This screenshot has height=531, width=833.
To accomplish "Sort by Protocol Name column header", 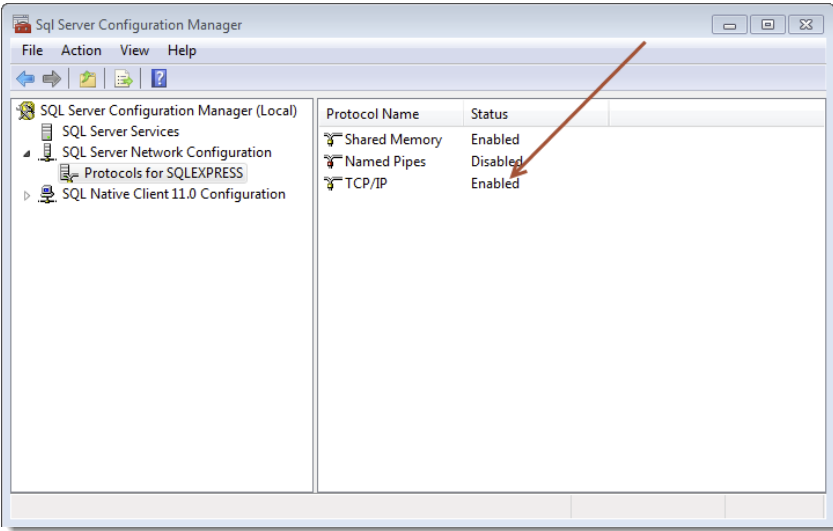I will click(x=391, y=114).
